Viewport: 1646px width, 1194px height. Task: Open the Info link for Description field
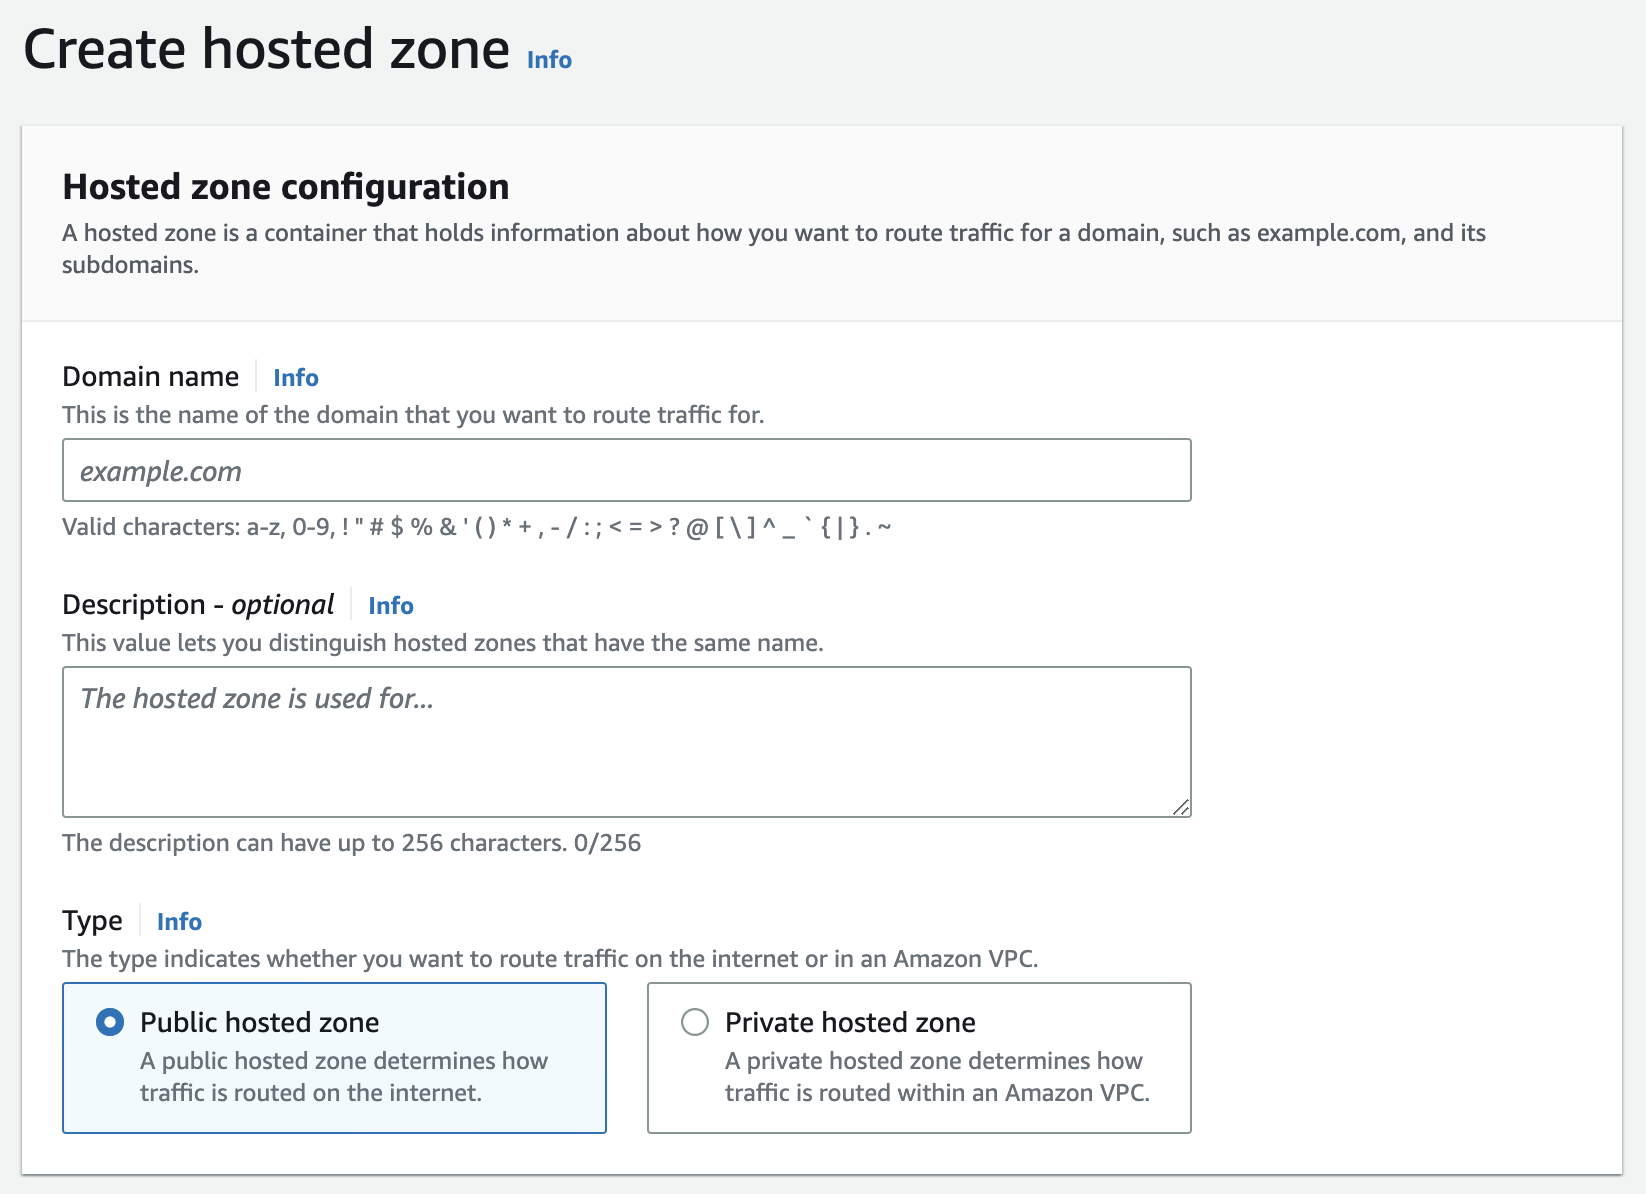[x=391, y=606]
